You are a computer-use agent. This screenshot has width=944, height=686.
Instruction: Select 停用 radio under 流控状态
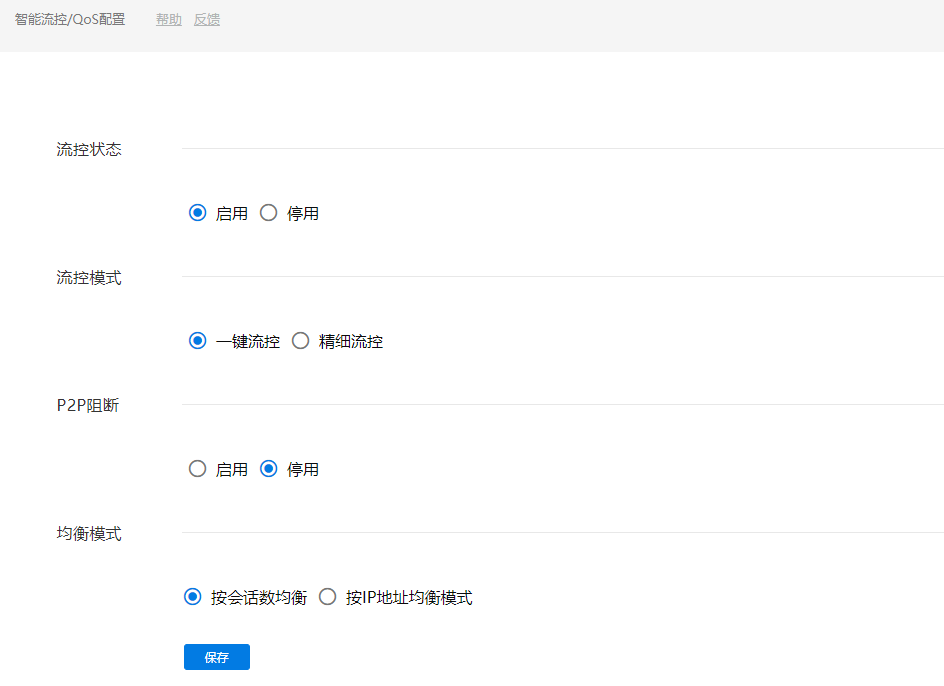click(x=268, y=213)
